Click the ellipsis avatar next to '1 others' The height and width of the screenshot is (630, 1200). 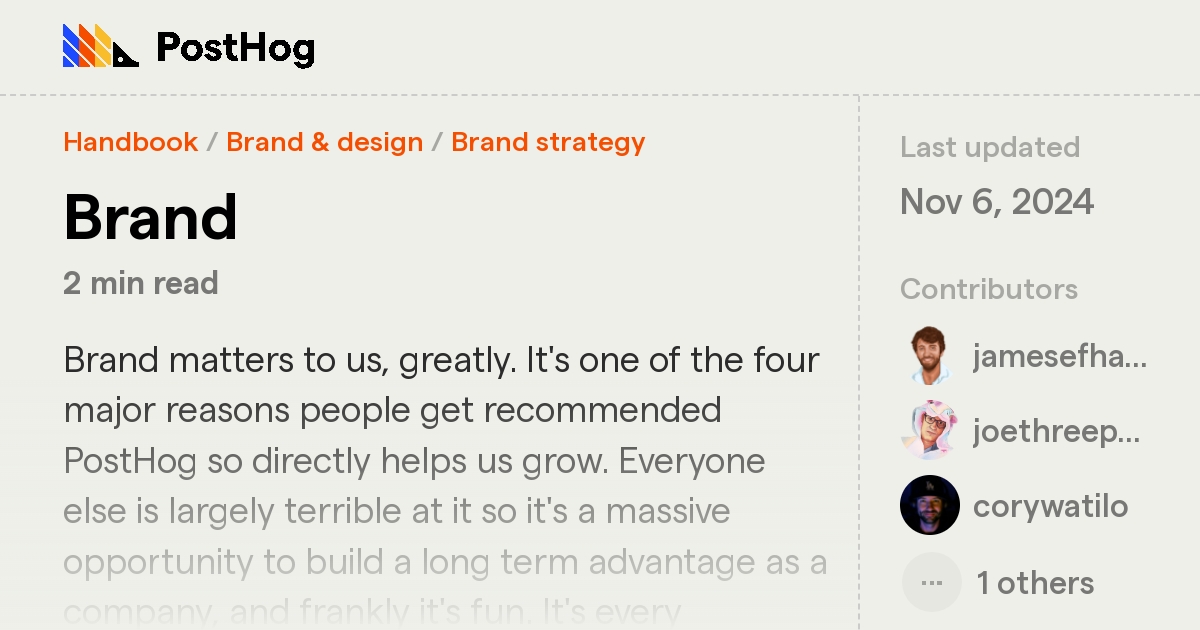(931, 581)
